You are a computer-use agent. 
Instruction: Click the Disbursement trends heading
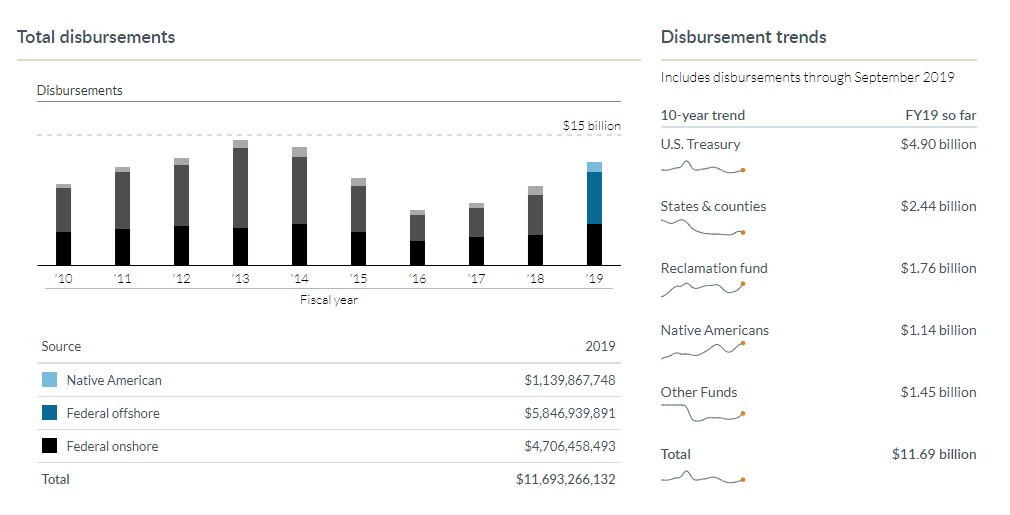(743, 37)
